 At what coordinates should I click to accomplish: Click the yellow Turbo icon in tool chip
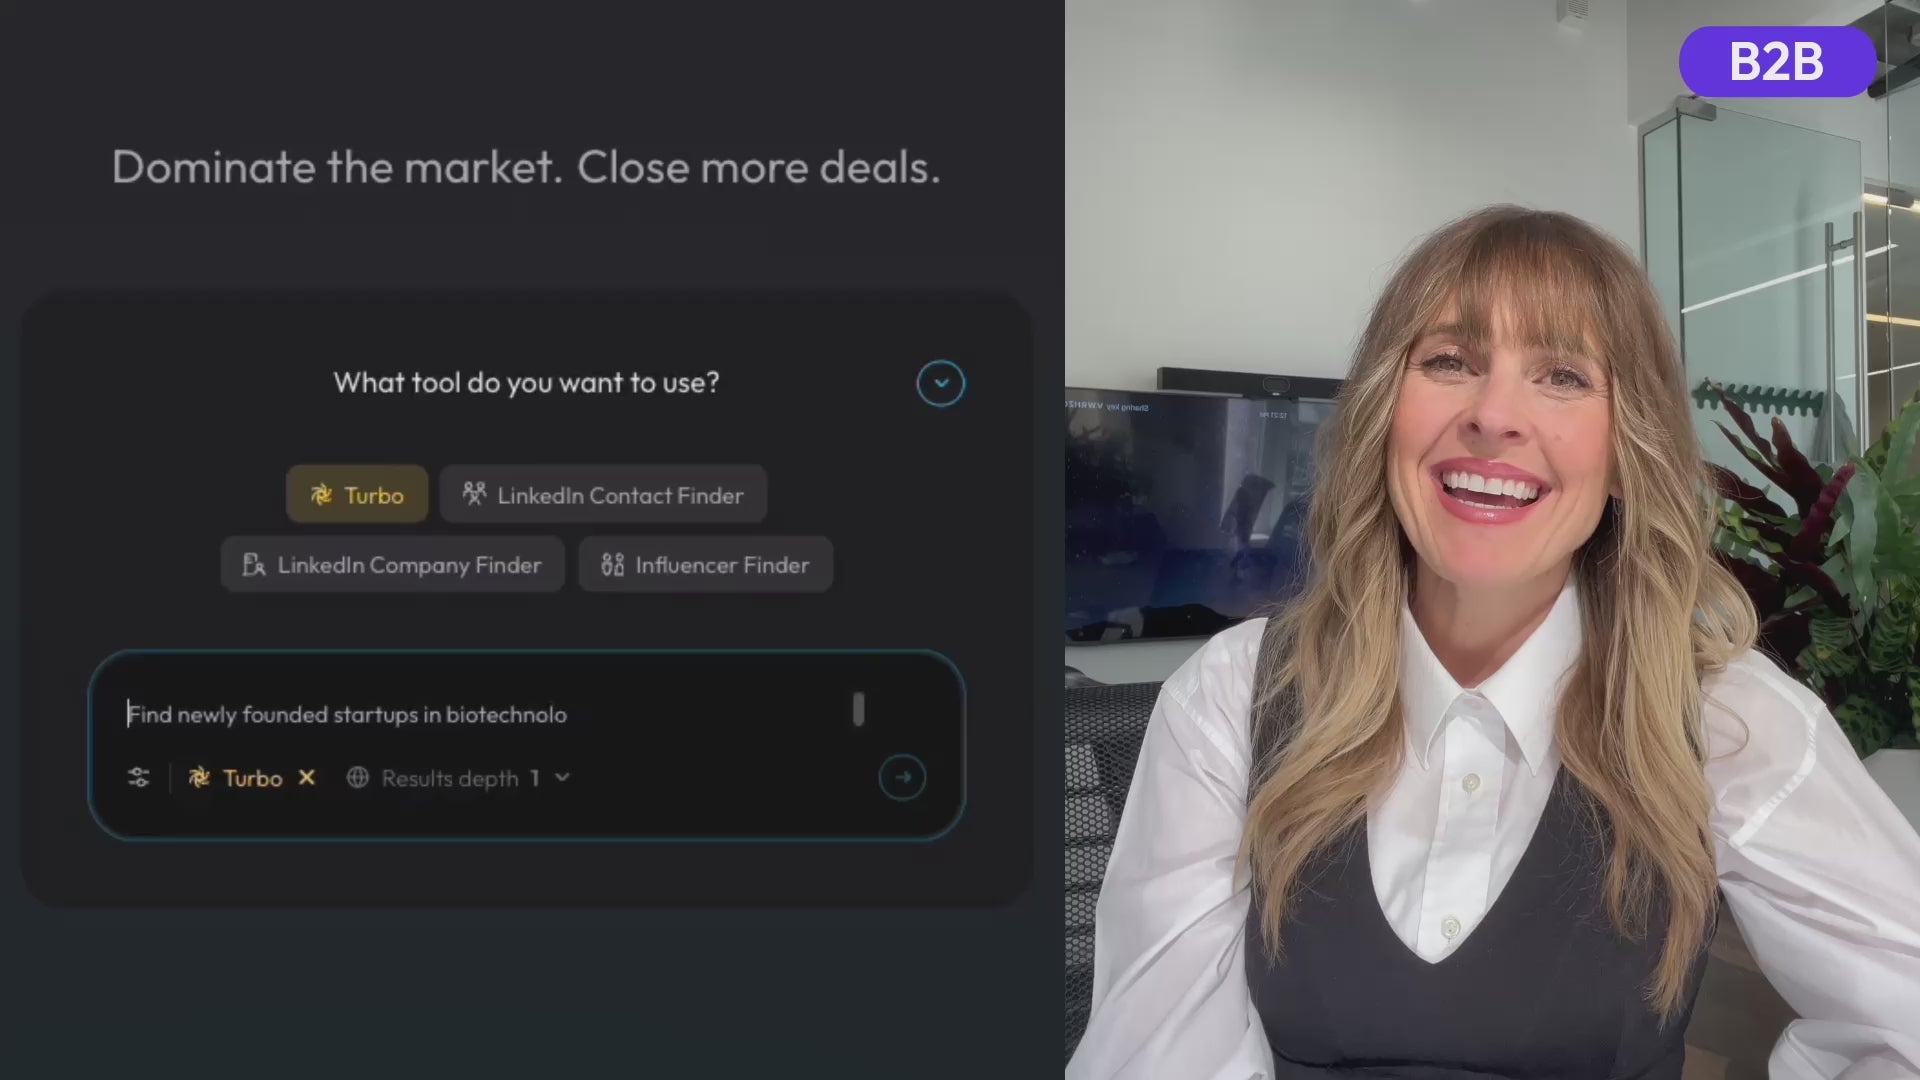tap(321, 494)
